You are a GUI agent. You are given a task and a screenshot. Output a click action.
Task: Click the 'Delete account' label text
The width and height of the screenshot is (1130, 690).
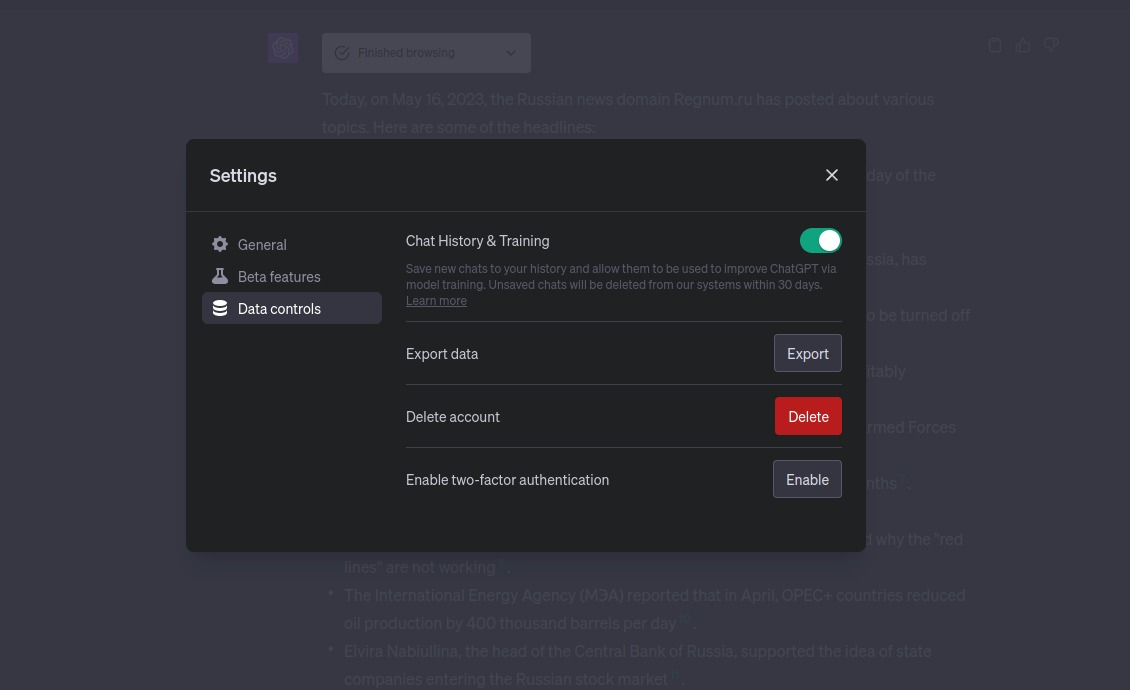(x=453, y=417)
